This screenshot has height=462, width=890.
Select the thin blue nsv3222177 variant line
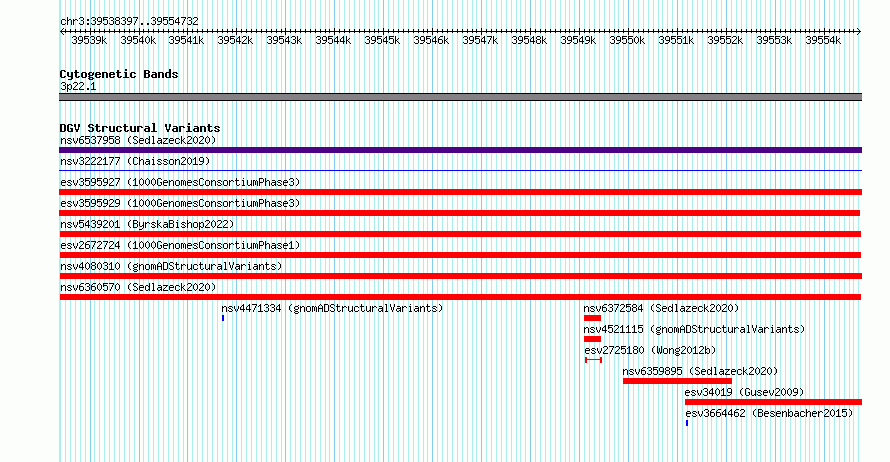pos(460,170)
